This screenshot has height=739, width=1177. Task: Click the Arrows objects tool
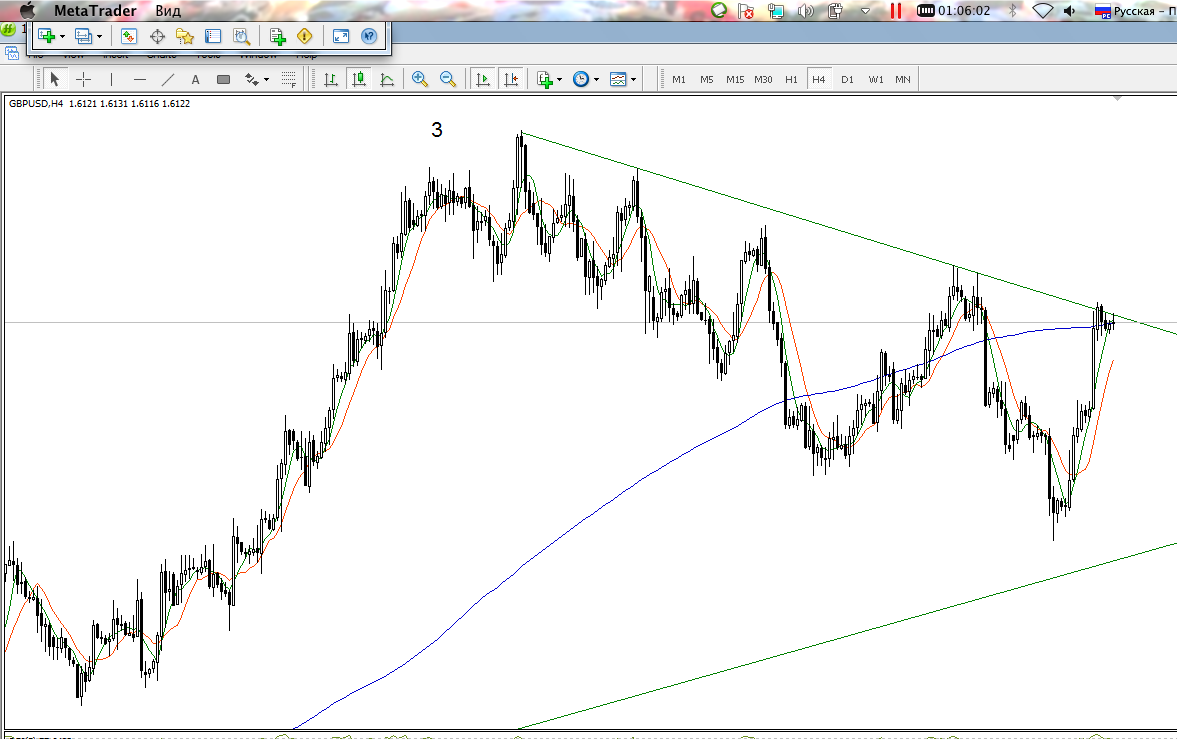click(x=252, y=79)
